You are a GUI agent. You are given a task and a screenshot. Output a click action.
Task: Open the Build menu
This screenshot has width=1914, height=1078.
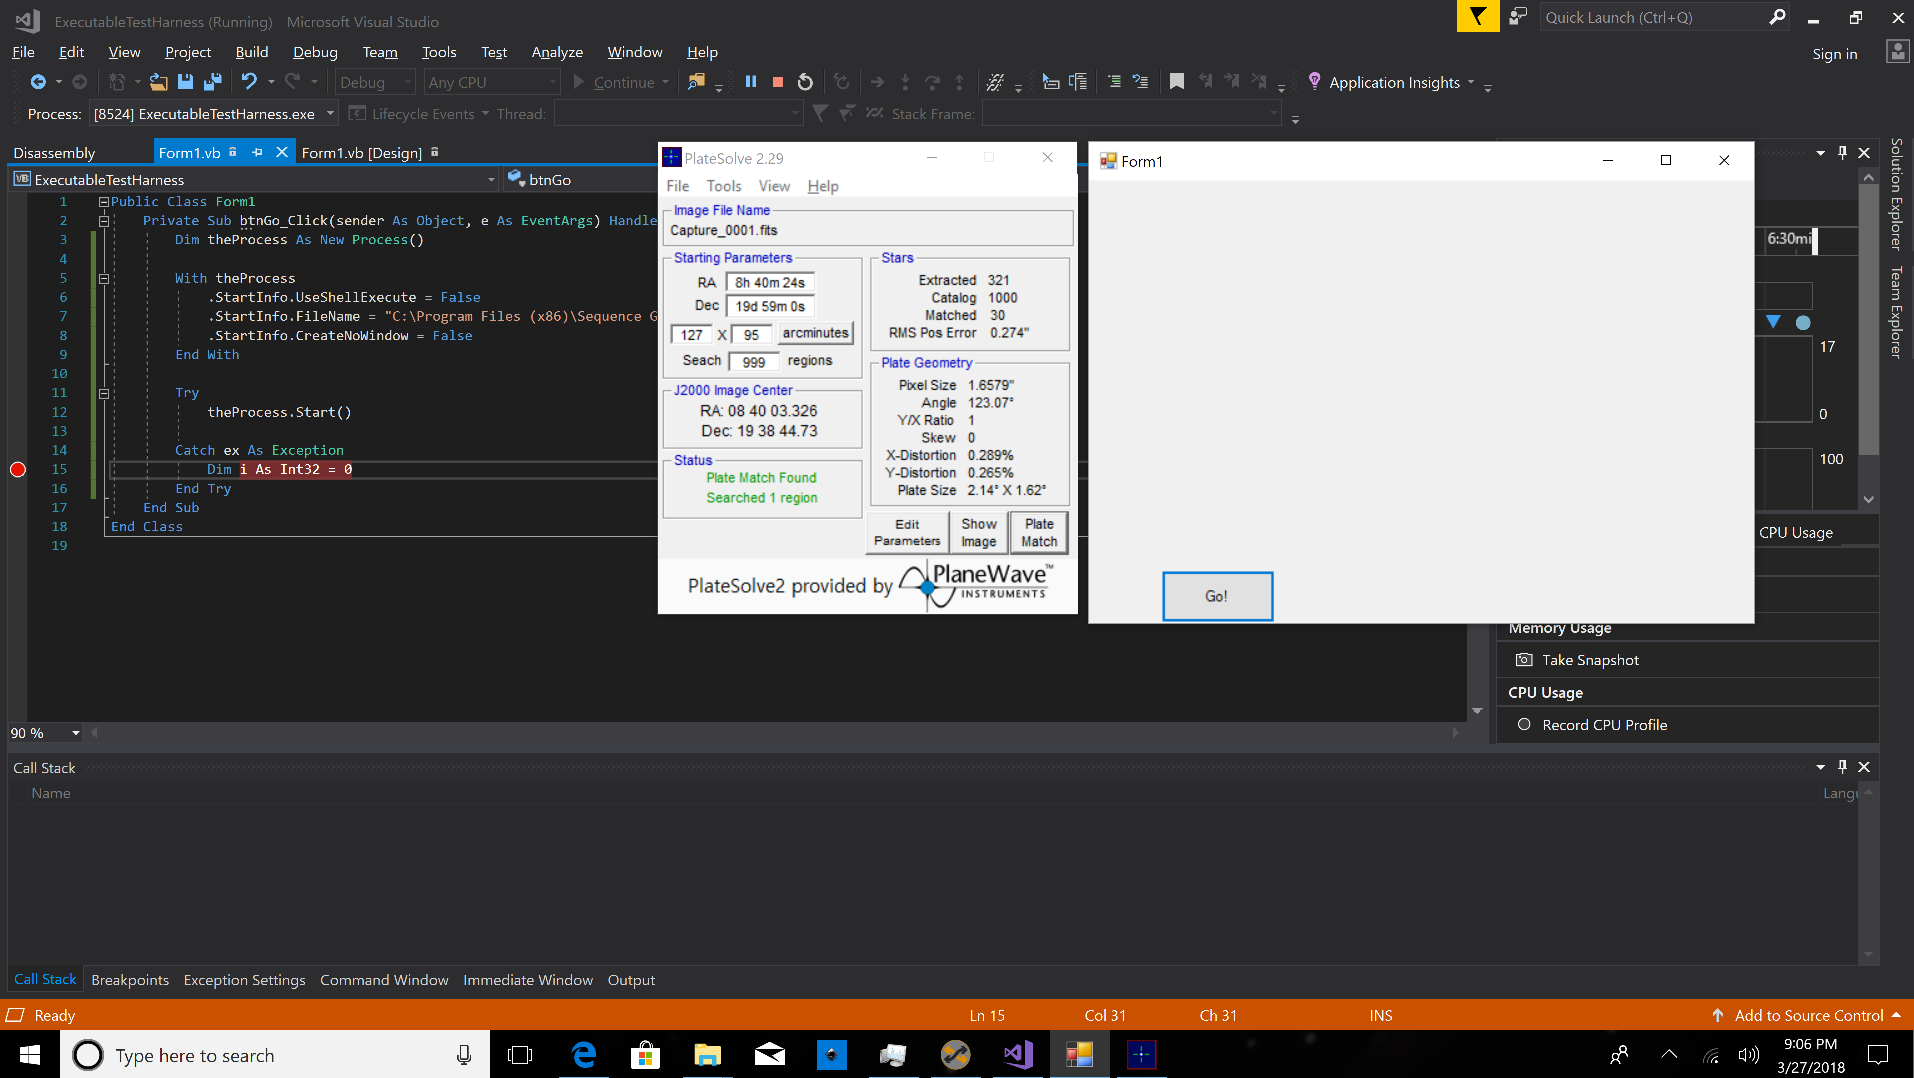252,52
